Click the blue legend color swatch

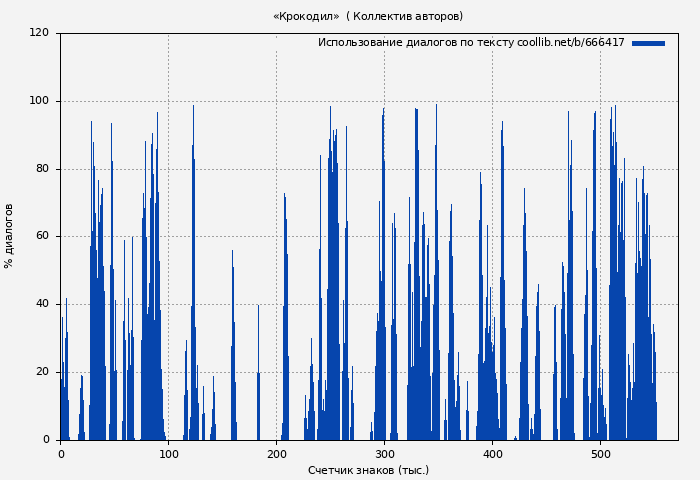648,43
